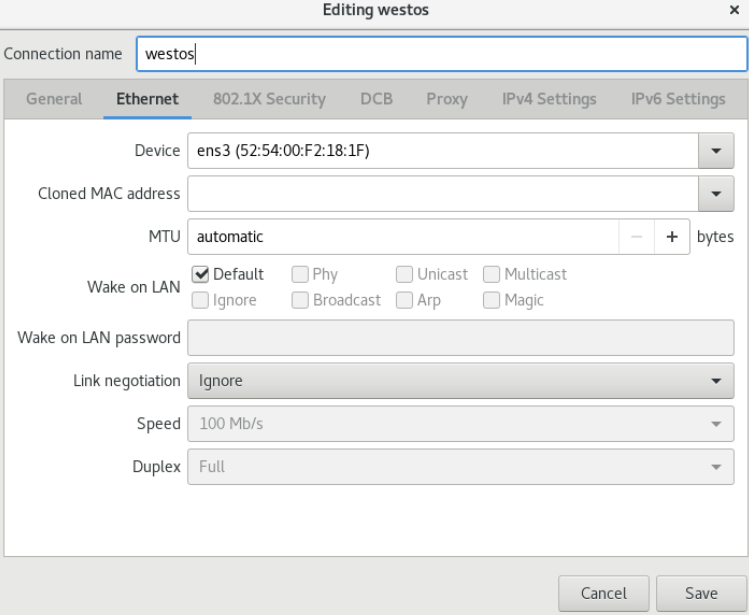Close the Editing westos dialog
The width and height of the screenshot is (749, 615).
coord(734,10)
